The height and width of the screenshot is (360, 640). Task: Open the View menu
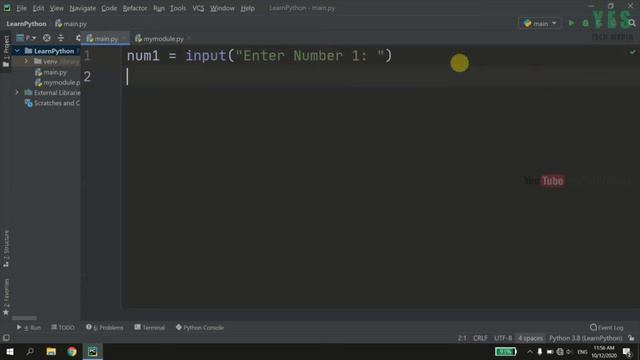(56, 8)
